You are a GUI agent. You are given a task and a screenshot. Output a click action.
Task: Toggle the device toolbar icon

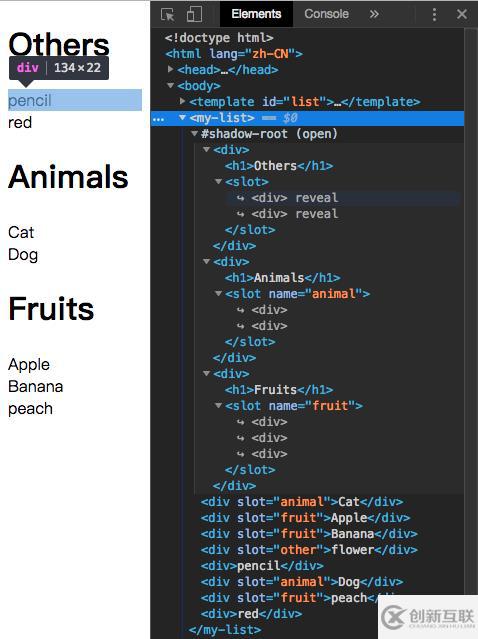[x=194, y=14]
